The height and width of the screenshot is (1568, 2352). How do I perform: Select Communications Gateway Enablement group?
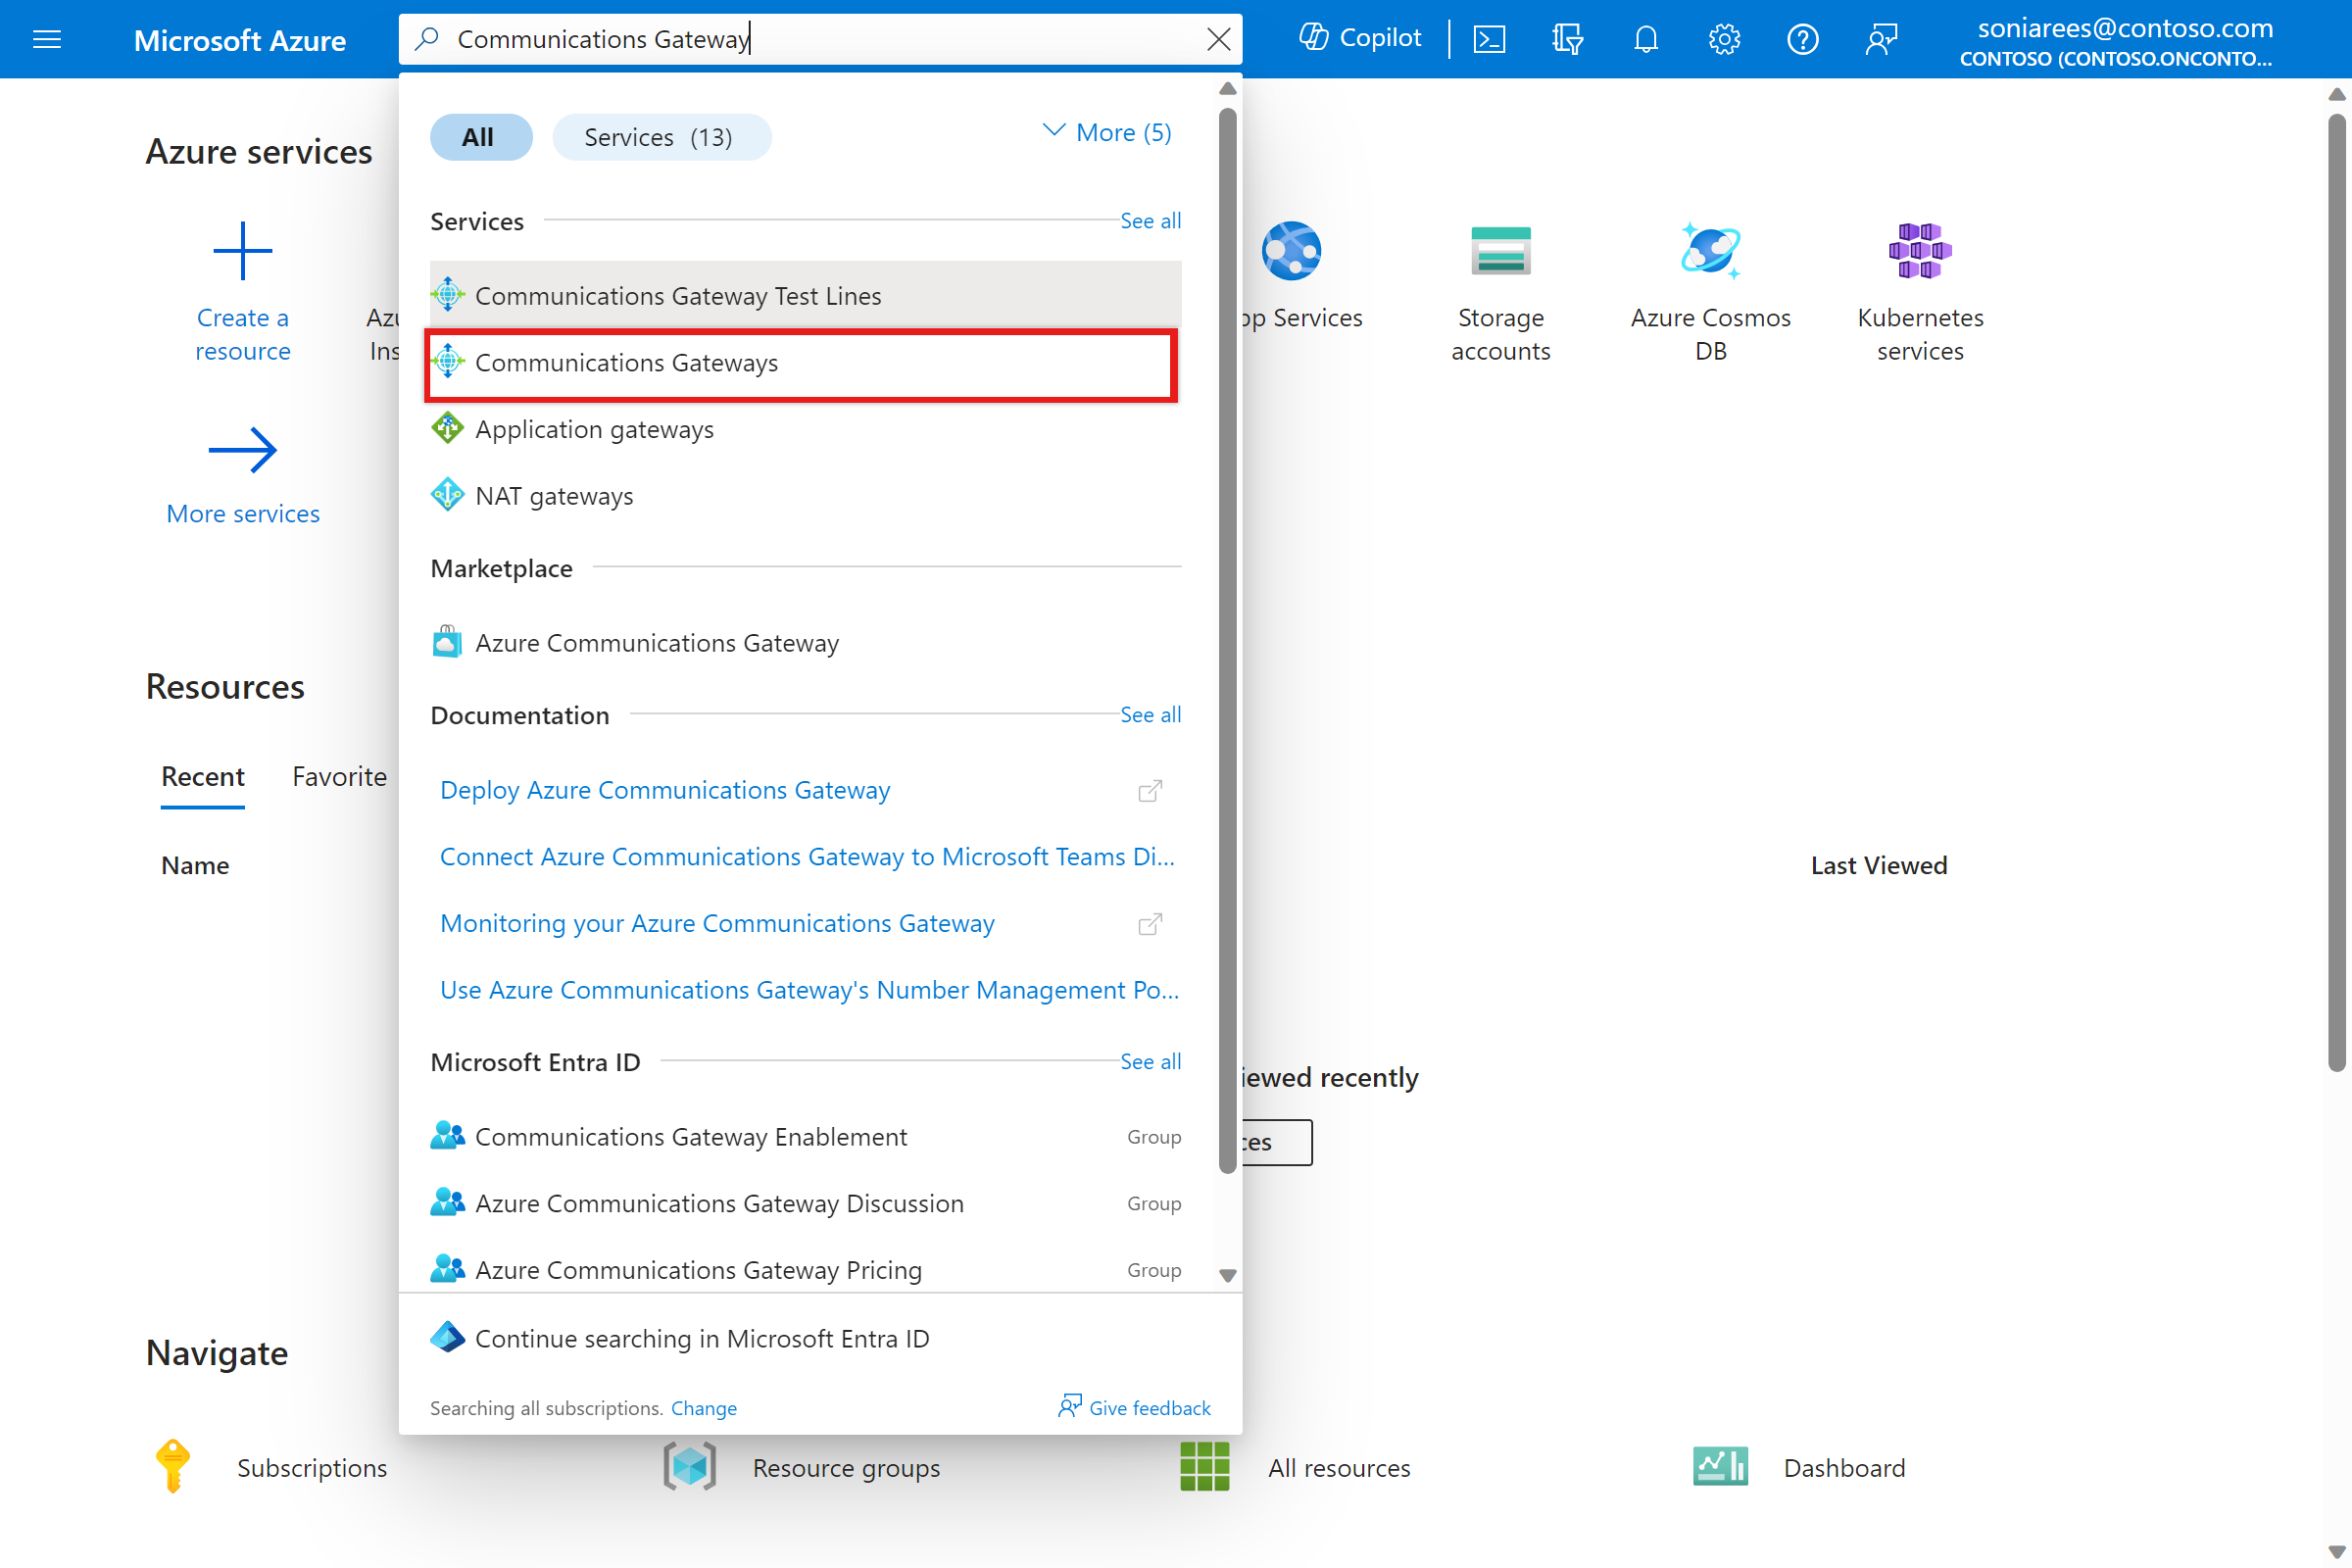691,1136
